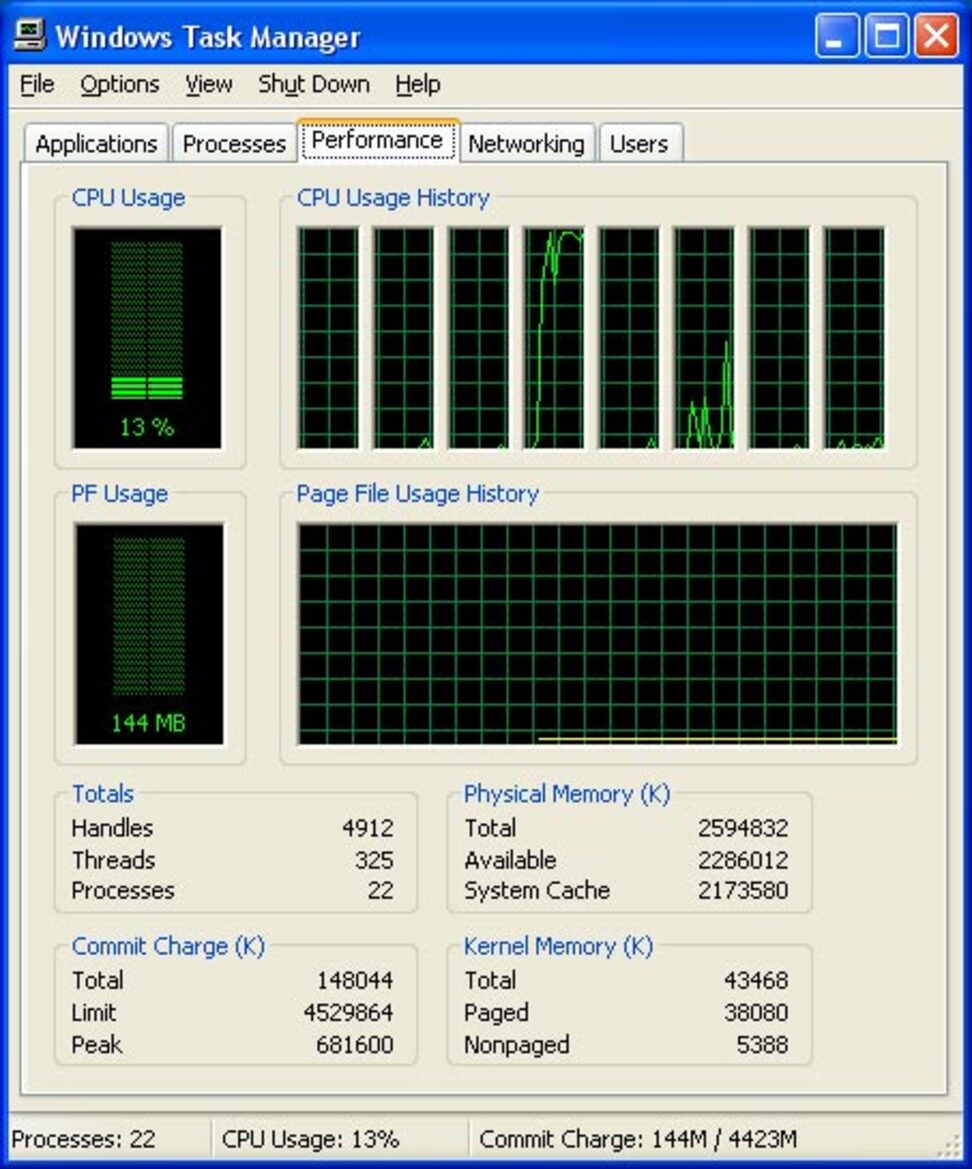Click the Page File Usage History graph
The image size is (972, 1169).
pyautogui.click(x=597, y=634)
